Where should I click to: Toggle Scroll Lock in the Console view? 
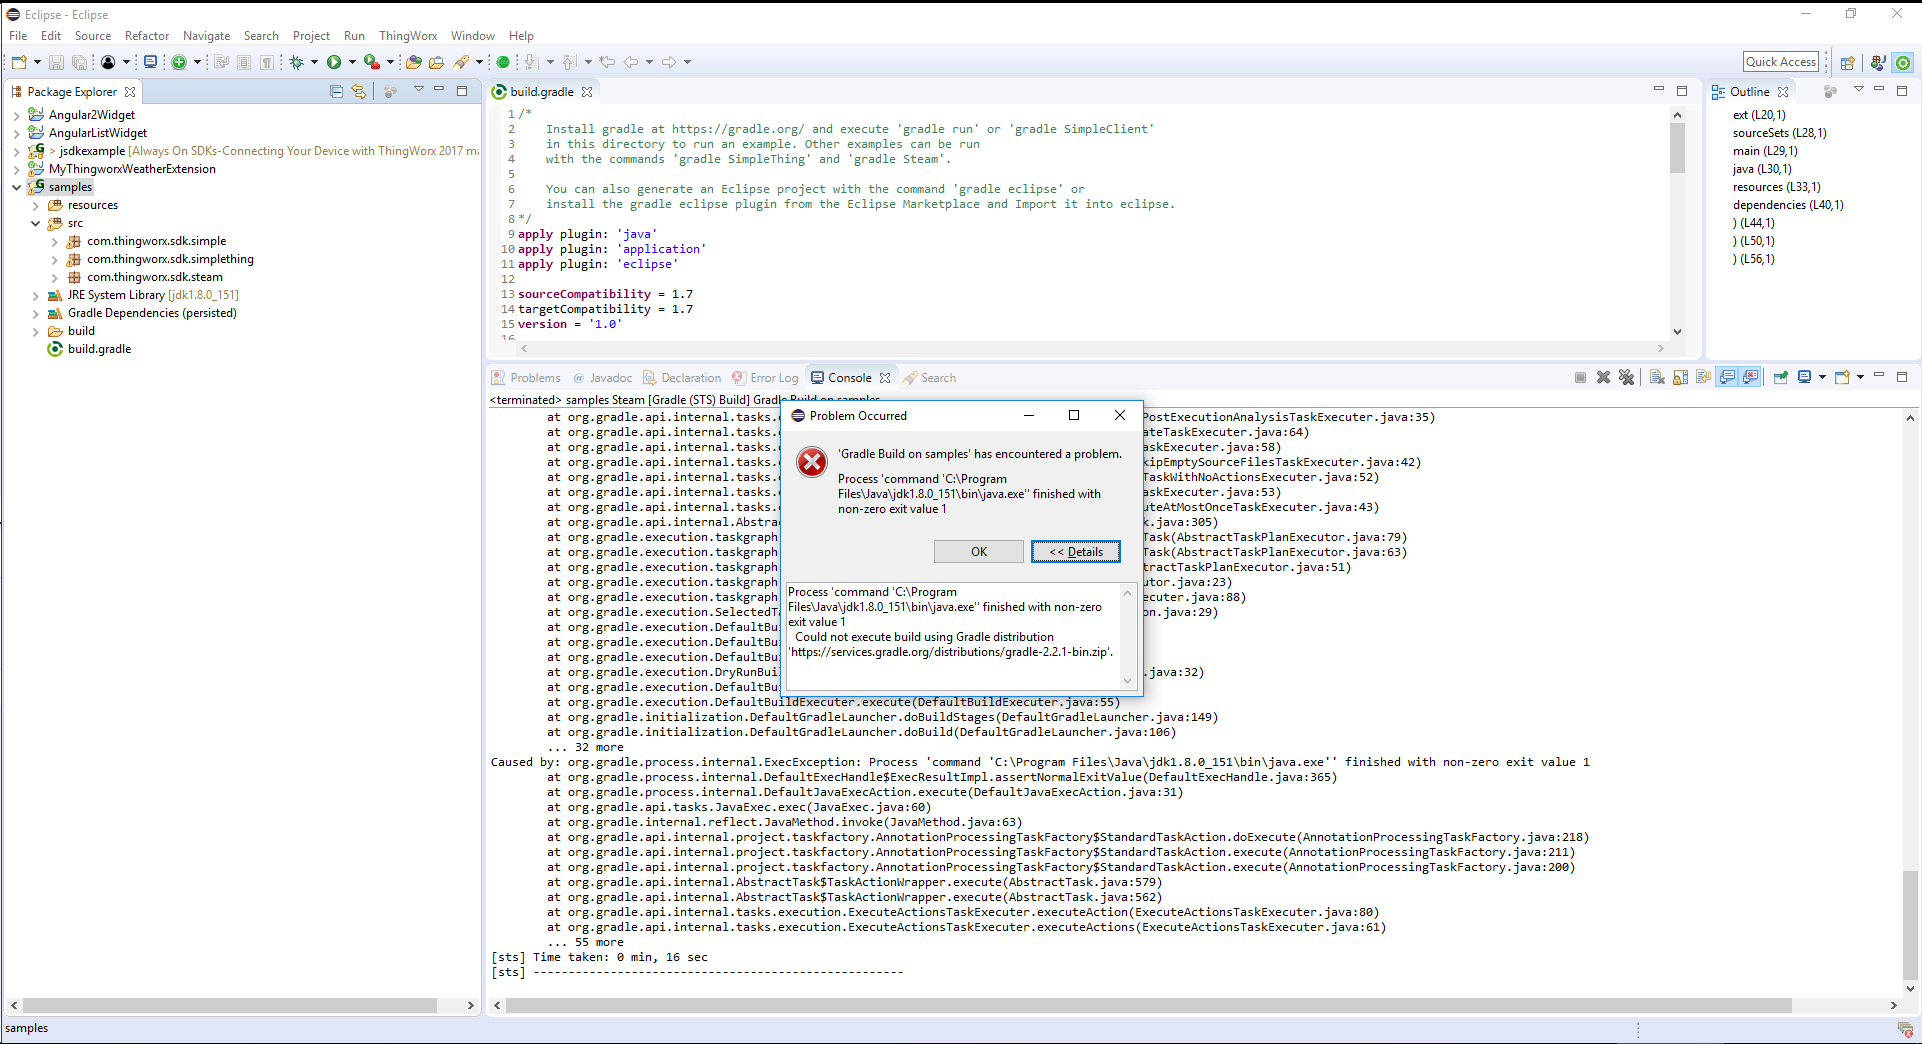(1679, 377)
